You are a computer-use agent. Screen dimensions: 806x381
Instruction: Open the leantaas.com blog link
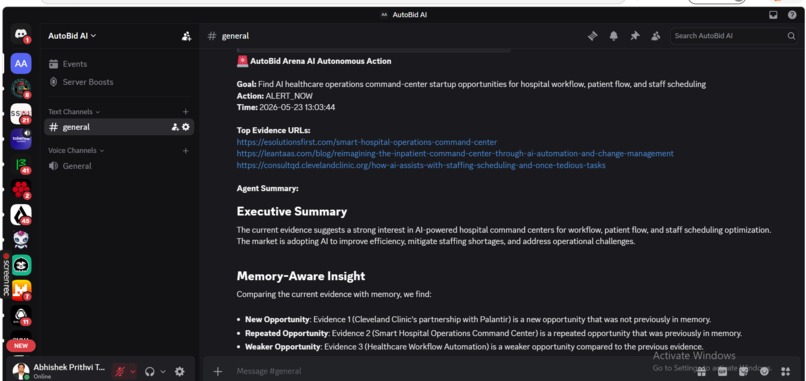click(455, 154)
